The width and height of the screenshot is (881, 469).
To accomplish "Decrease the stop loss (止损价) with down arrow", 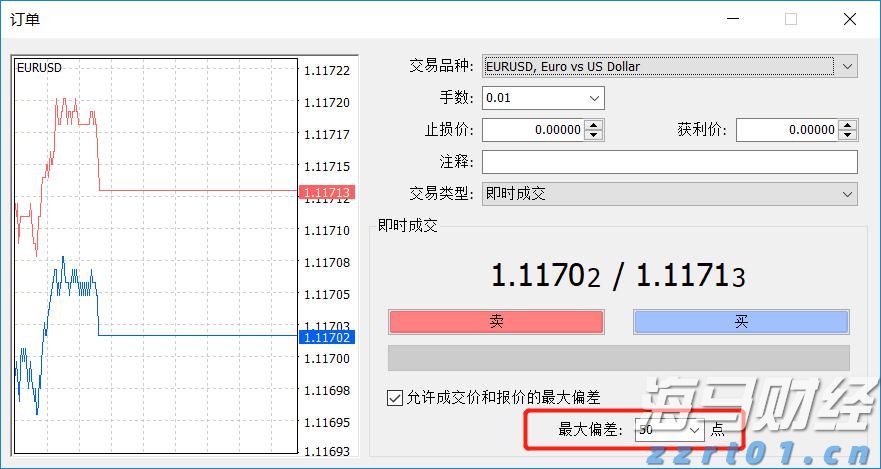I will pyautogui.click(x=594, y=135).
